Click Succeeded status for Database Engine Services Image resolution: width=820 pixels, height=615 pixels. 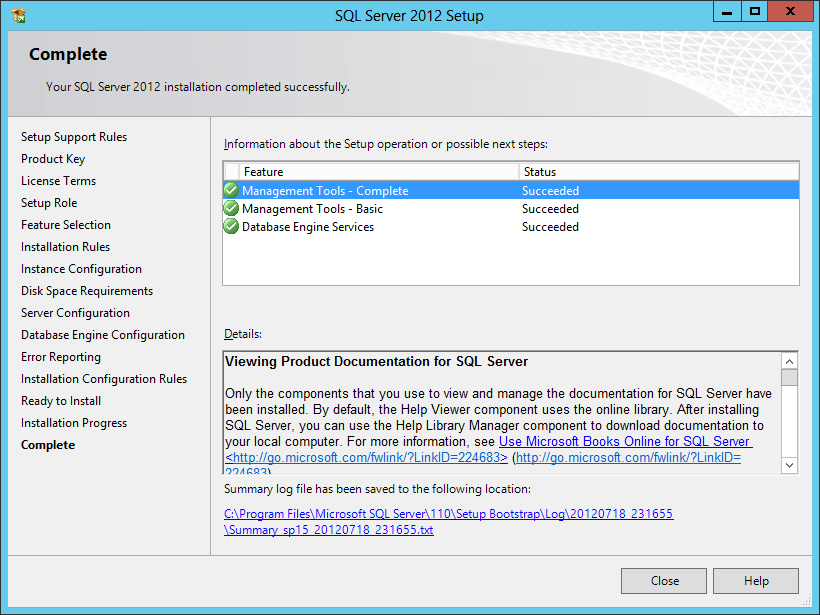[x=550, y=226]
